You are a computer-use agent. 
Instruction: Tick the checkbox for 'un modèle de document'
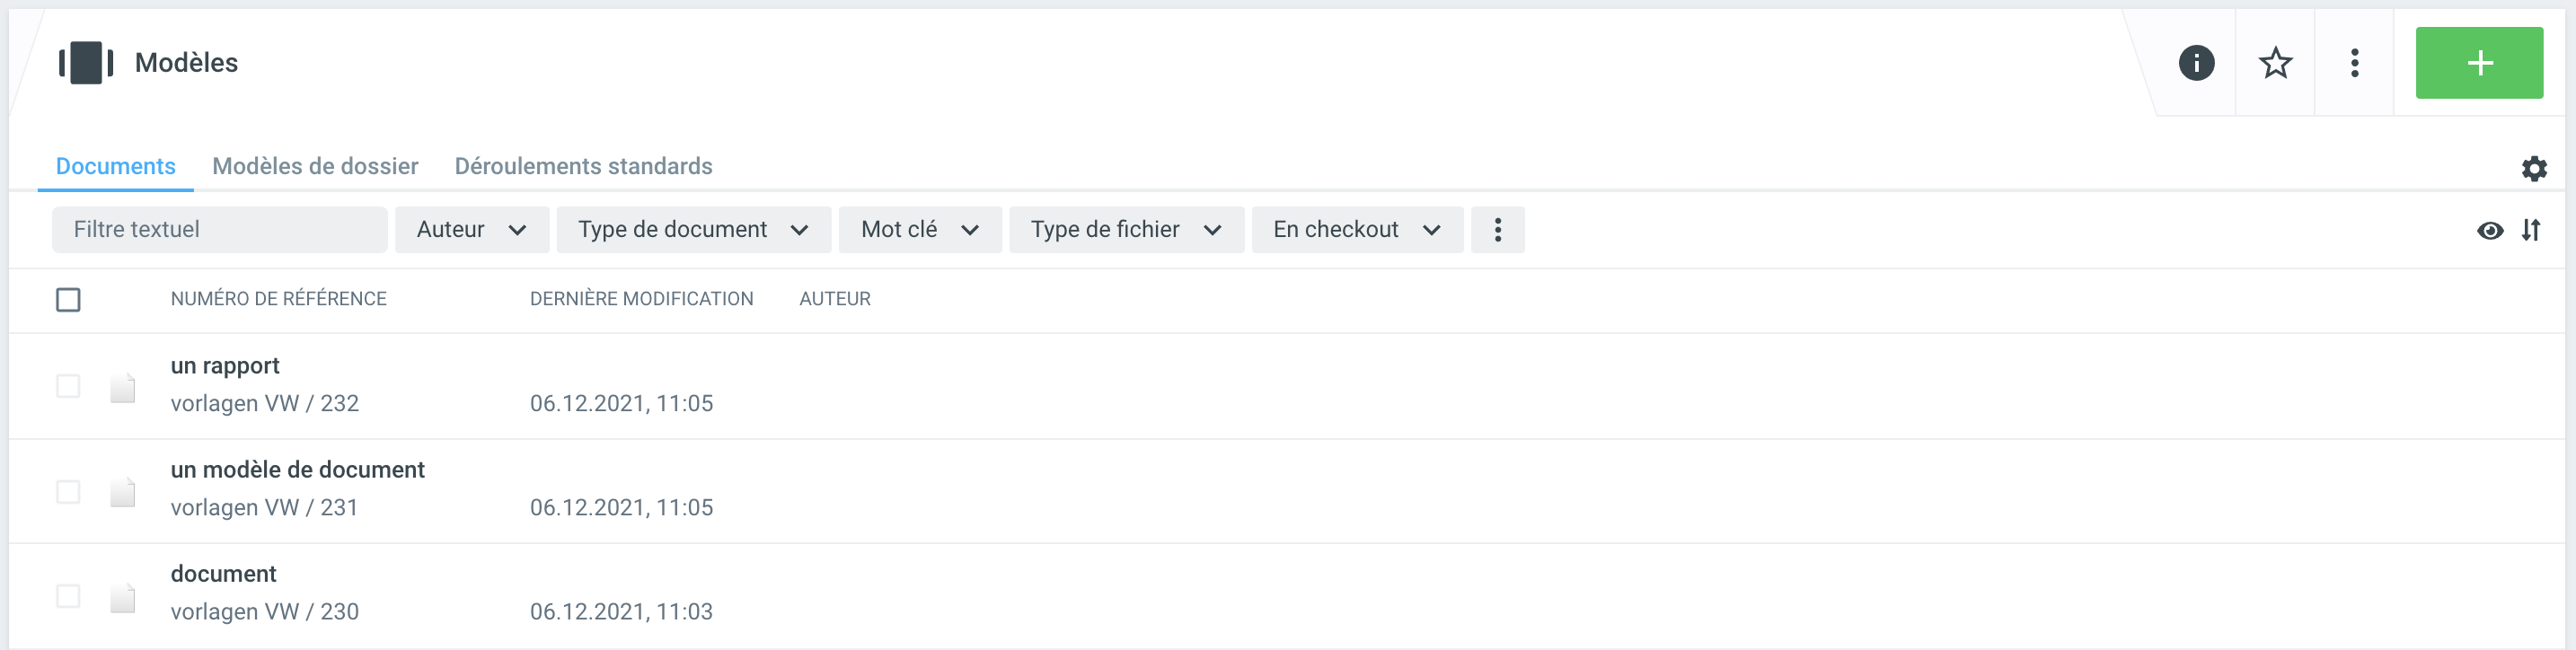68,492
